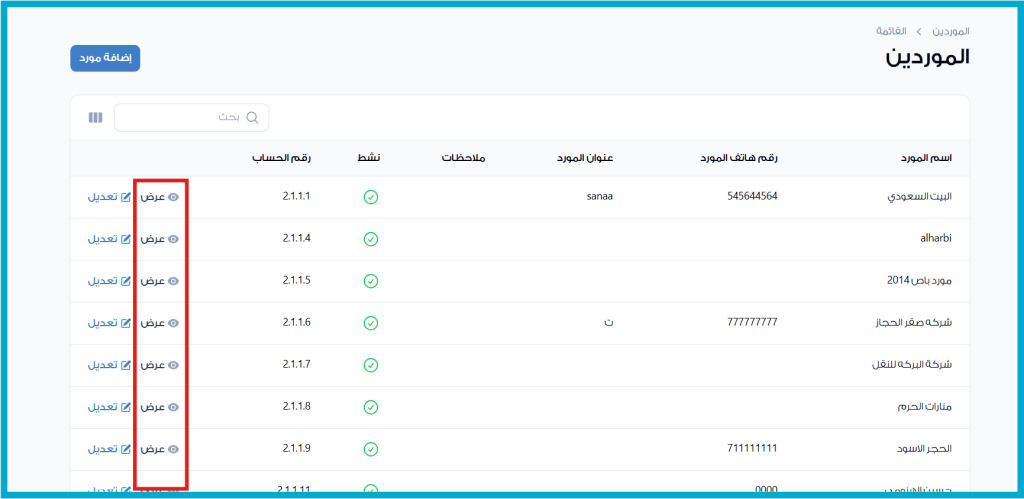Click the eye view icon for مورد باص 2014

click(173, 281)
